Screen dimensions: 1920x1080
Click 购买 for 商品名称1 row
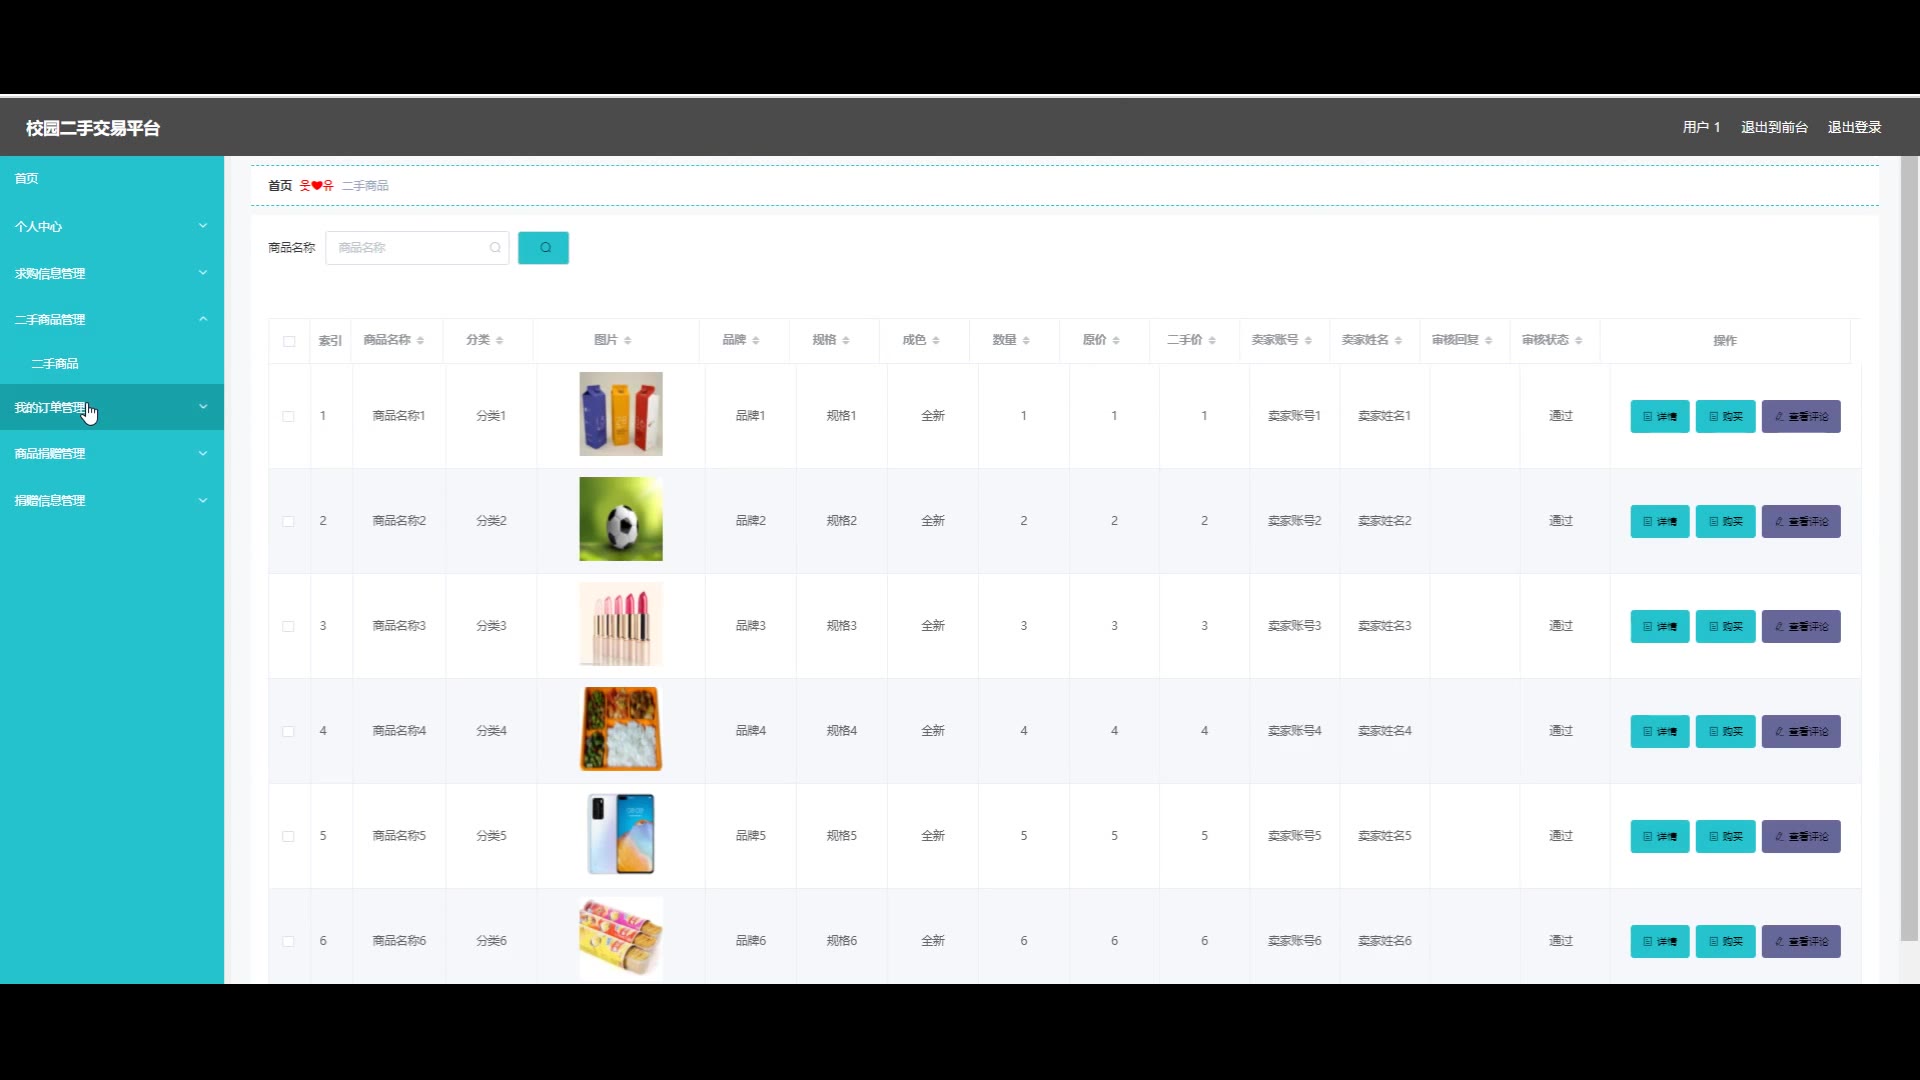1725,416
